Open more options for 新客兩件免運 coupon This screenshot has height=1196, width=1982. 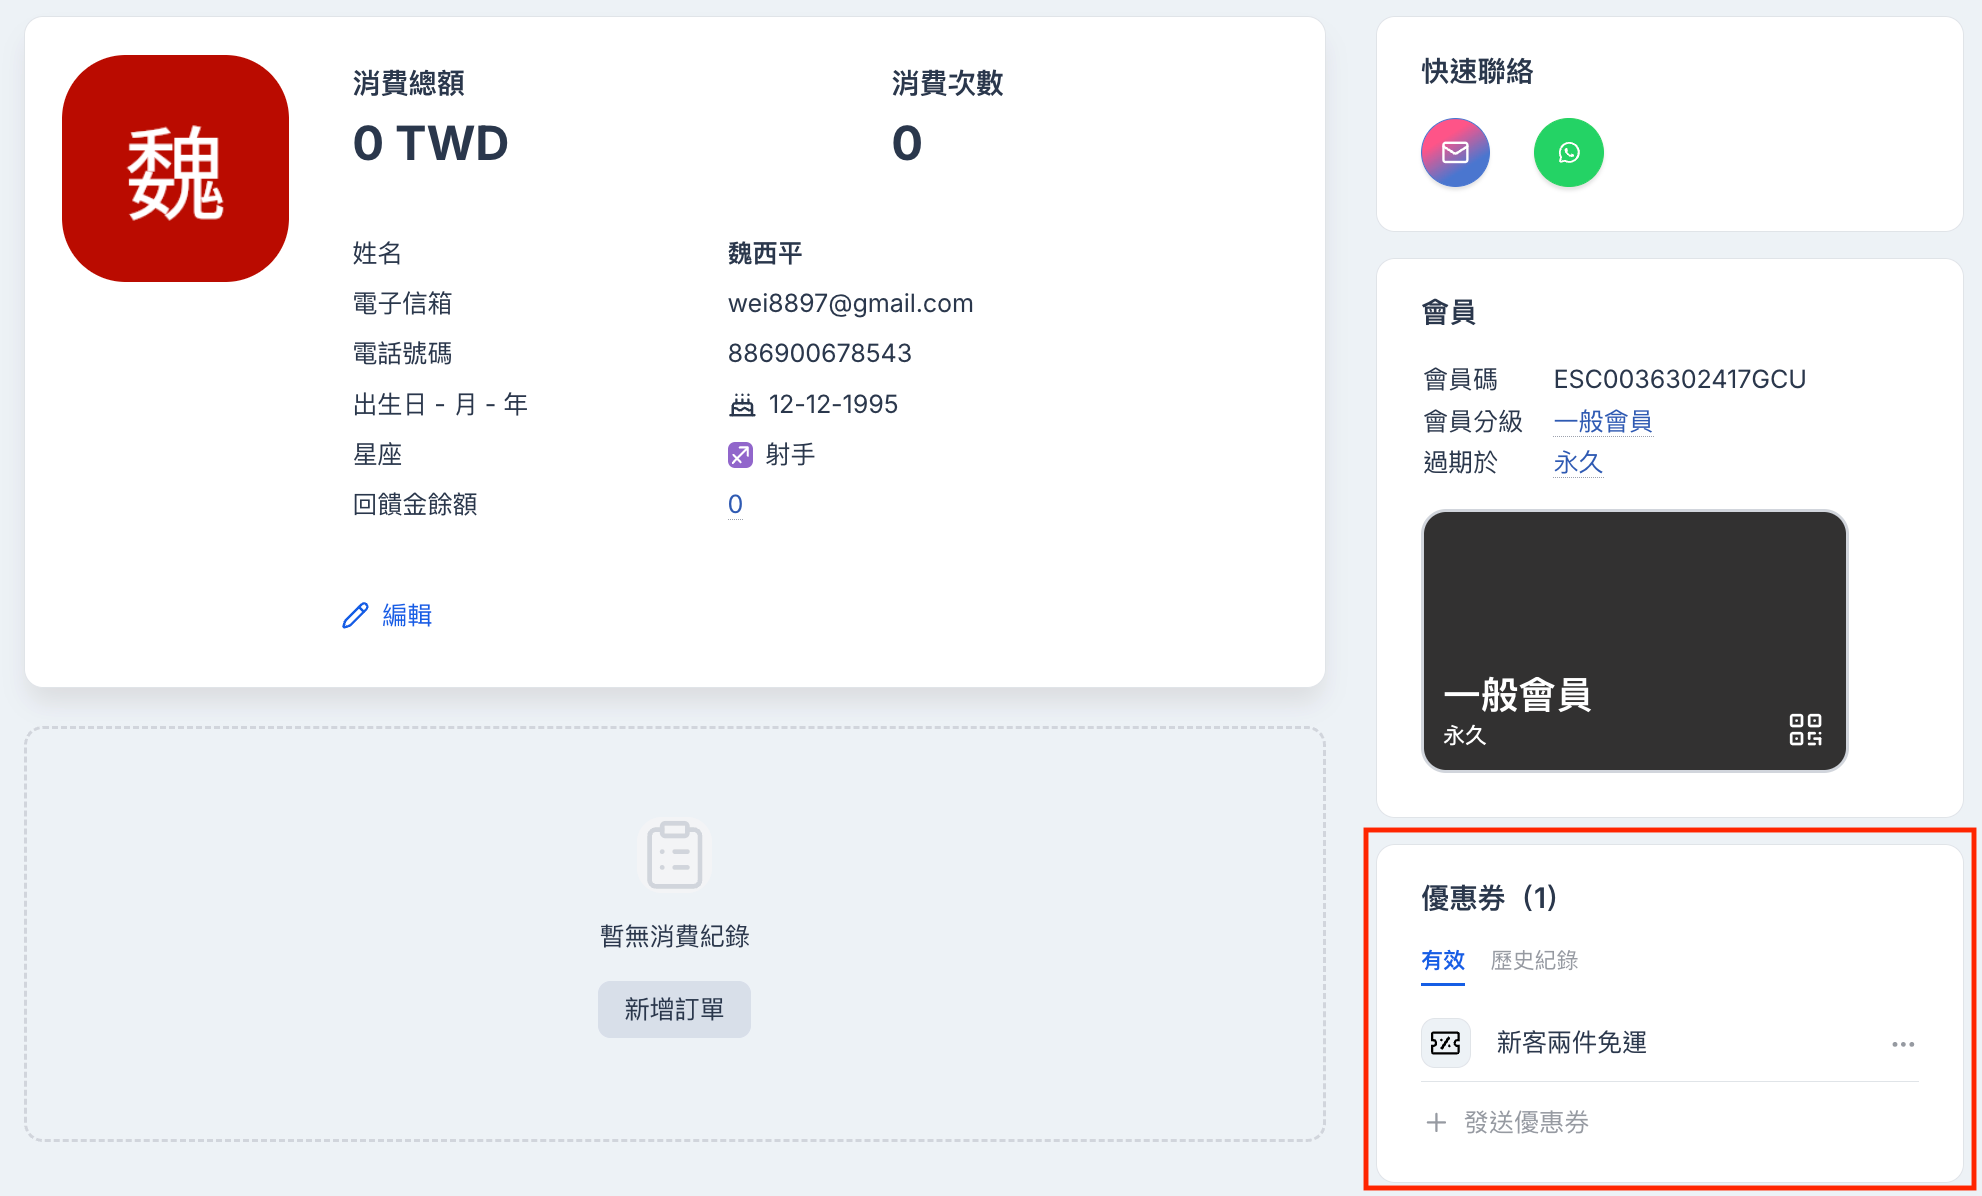tap(1902, 1044)
